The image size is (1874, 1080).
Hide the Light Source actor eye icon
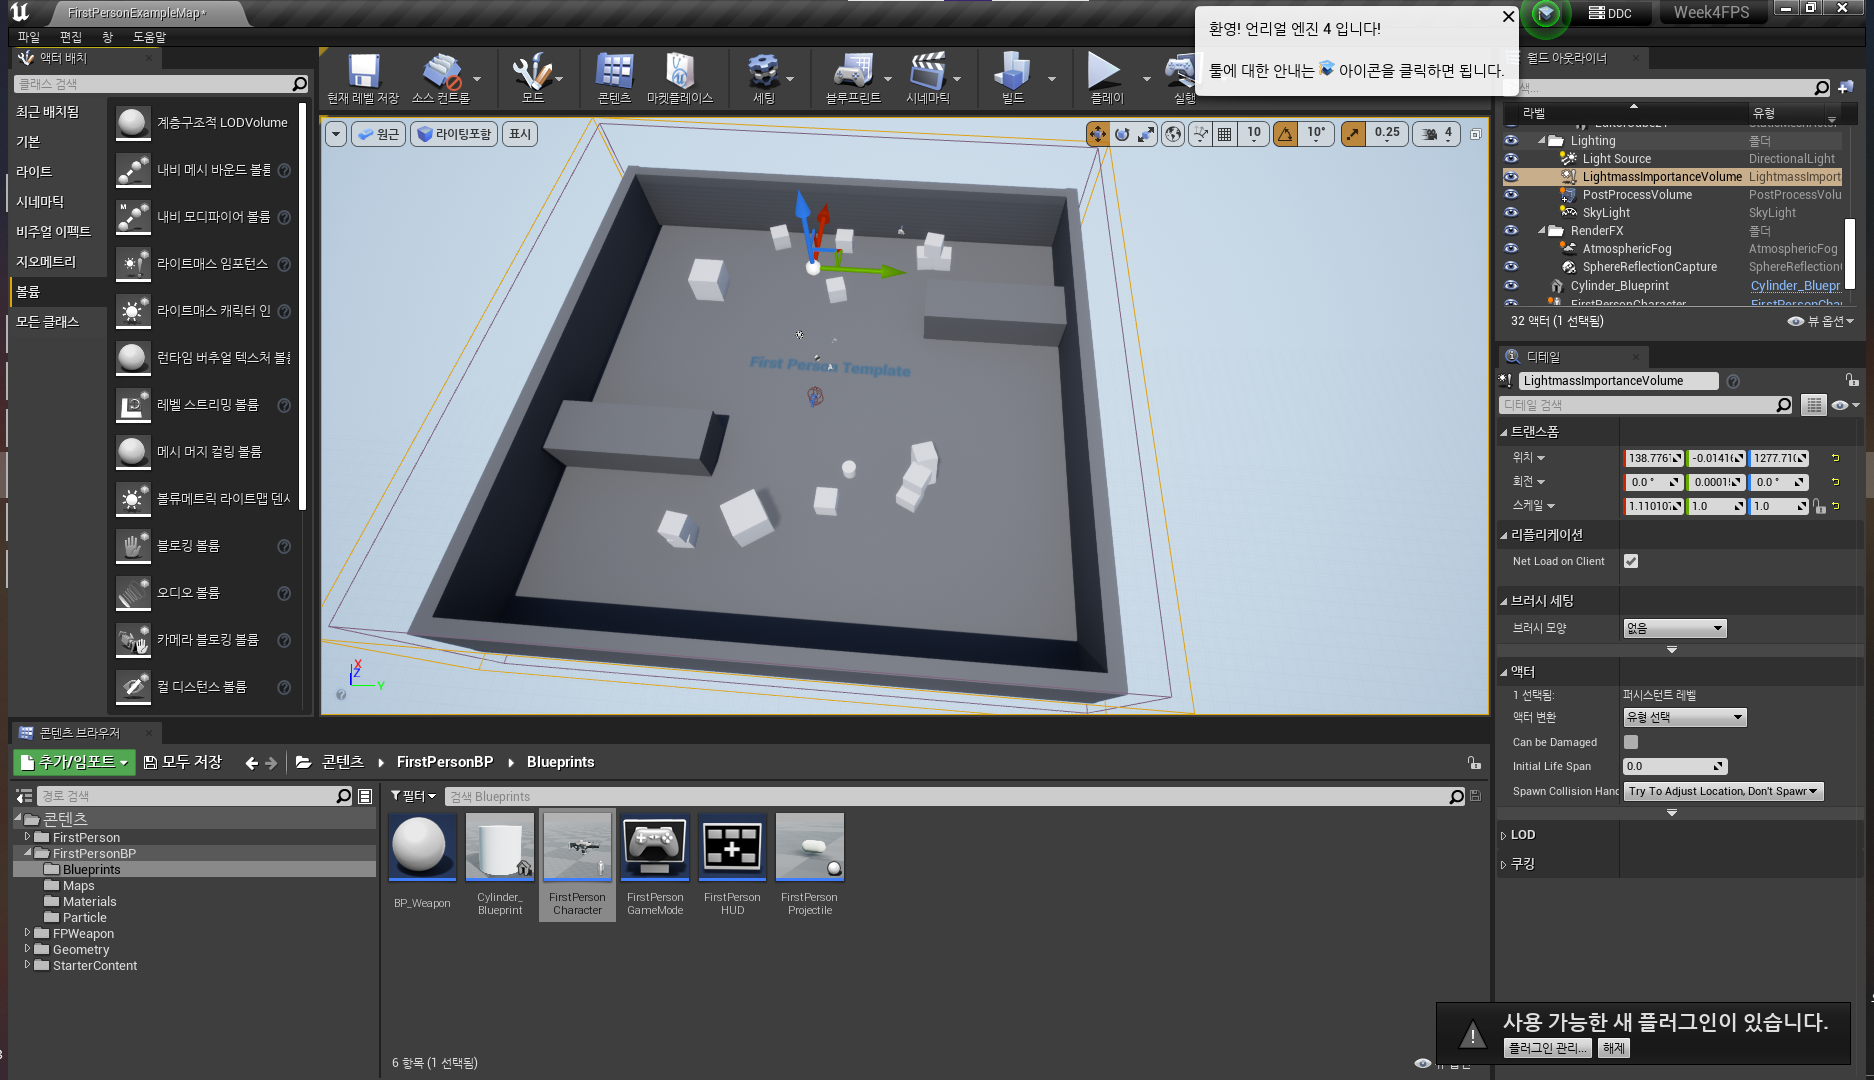pyautogui.click(x=1511, y=158)
